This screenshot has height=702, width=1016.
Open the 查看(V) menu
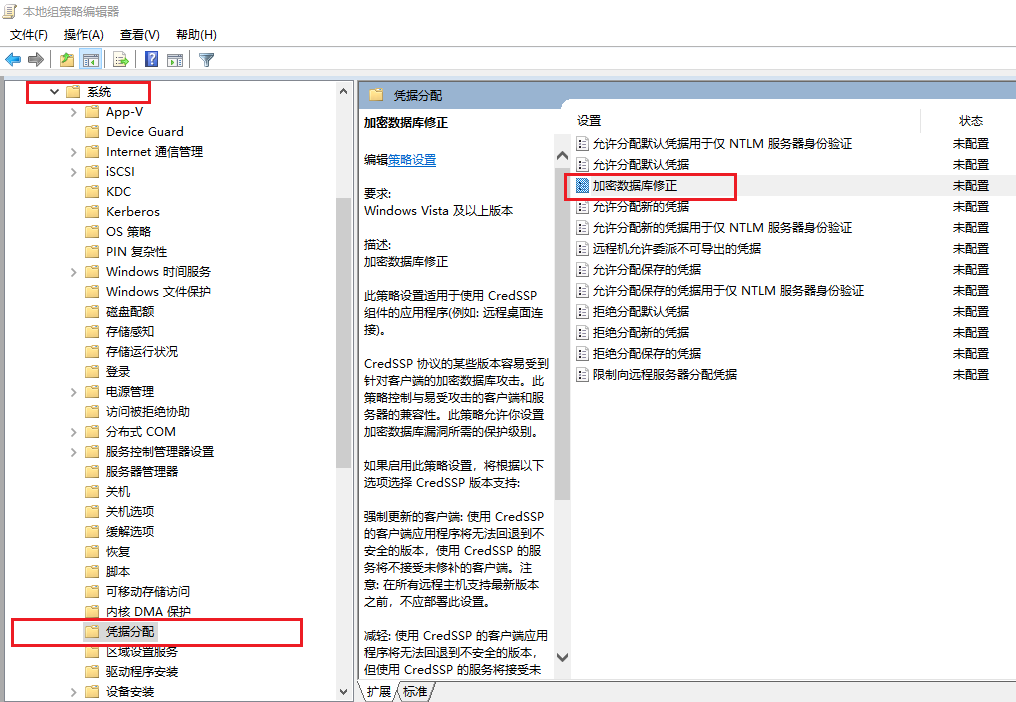pos(139,35)
